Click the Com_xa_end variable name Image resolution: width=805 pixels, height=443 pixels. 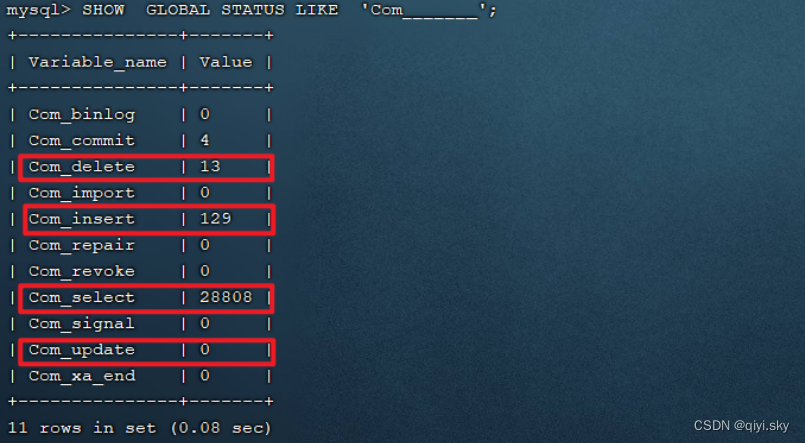pyautogui.click(x=82, y=376)
